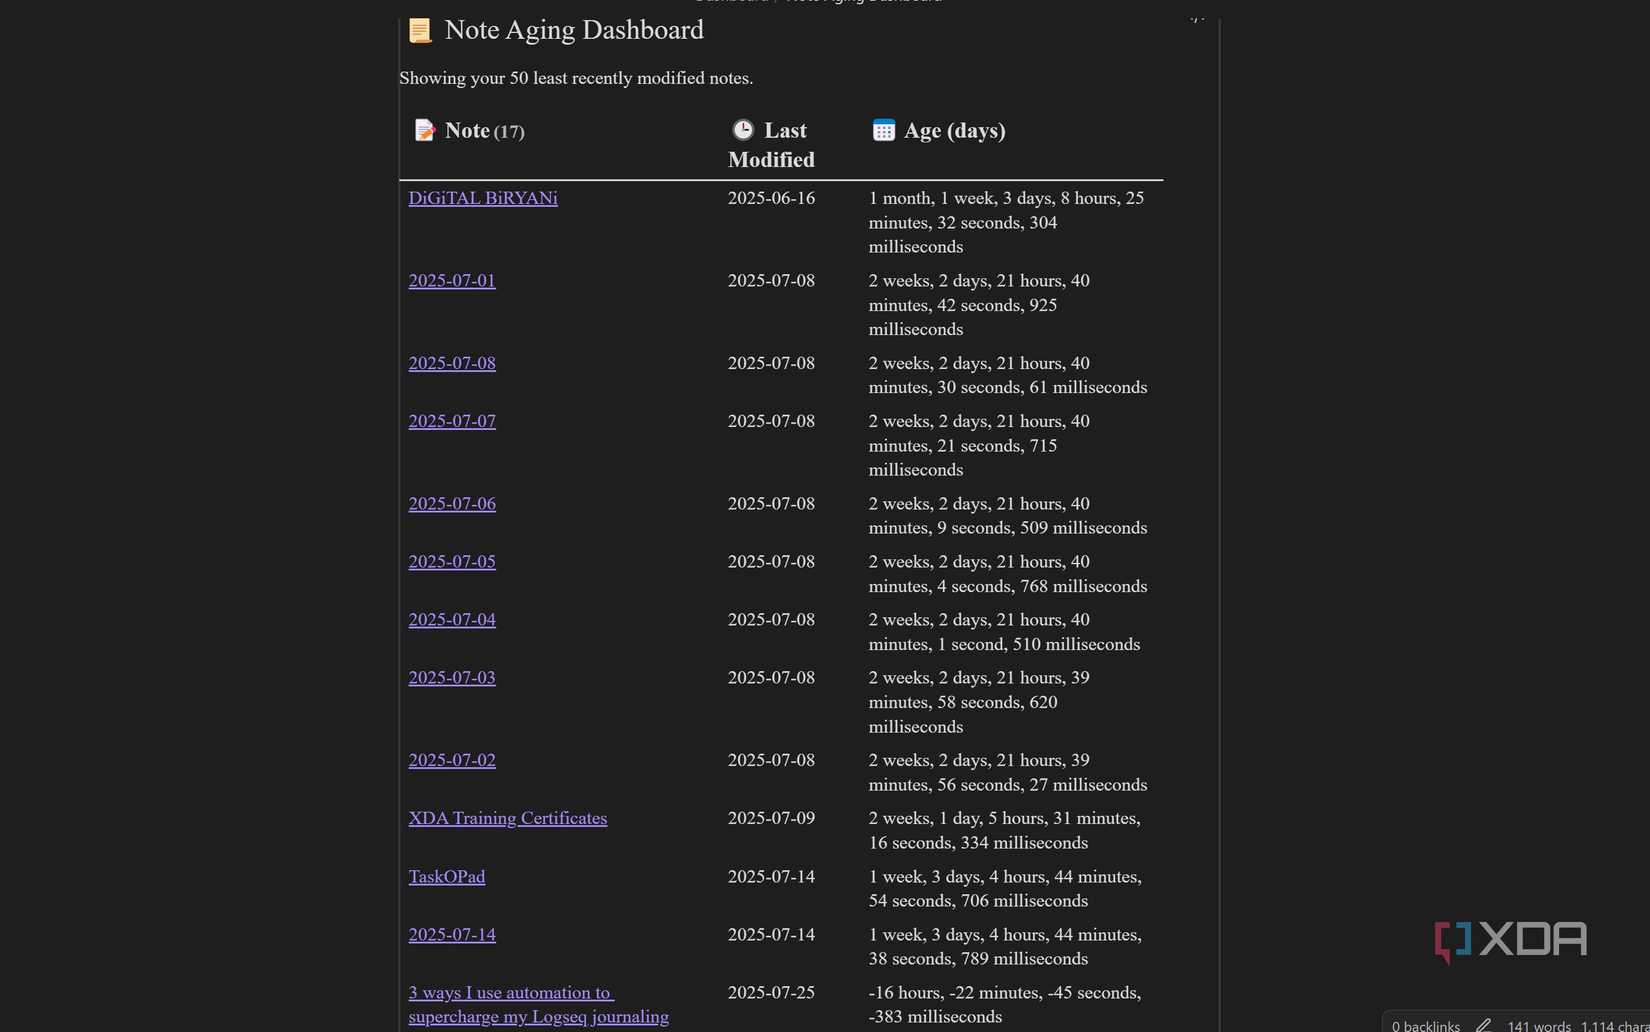Click the character count in the status bar

pyautogui.click(x=1612, y=1026)
